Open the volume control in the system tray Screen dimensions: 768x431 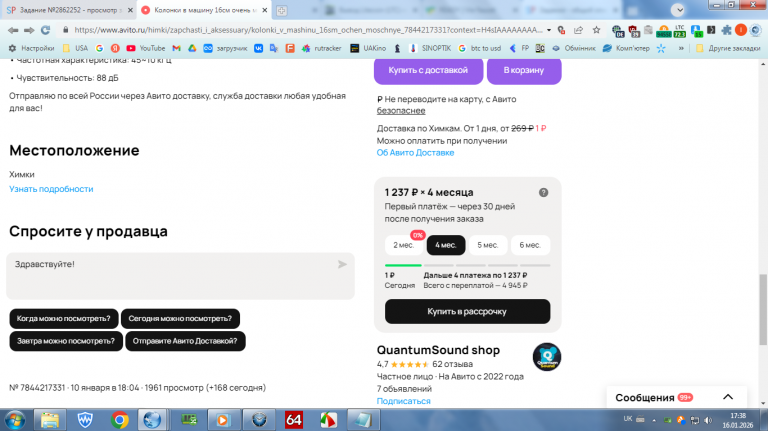708,420
